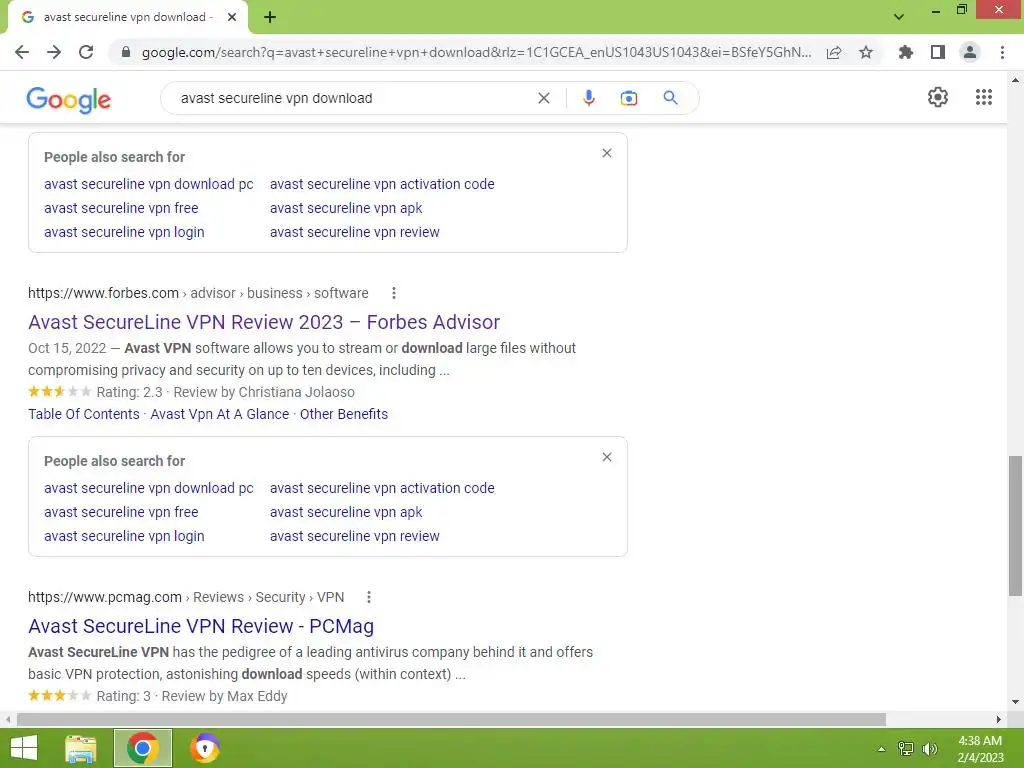Image resolution: width=1024 pixels, height=768 pixels.
Task: Search by image with the camera icon
Action: click(x=628, y=98)
